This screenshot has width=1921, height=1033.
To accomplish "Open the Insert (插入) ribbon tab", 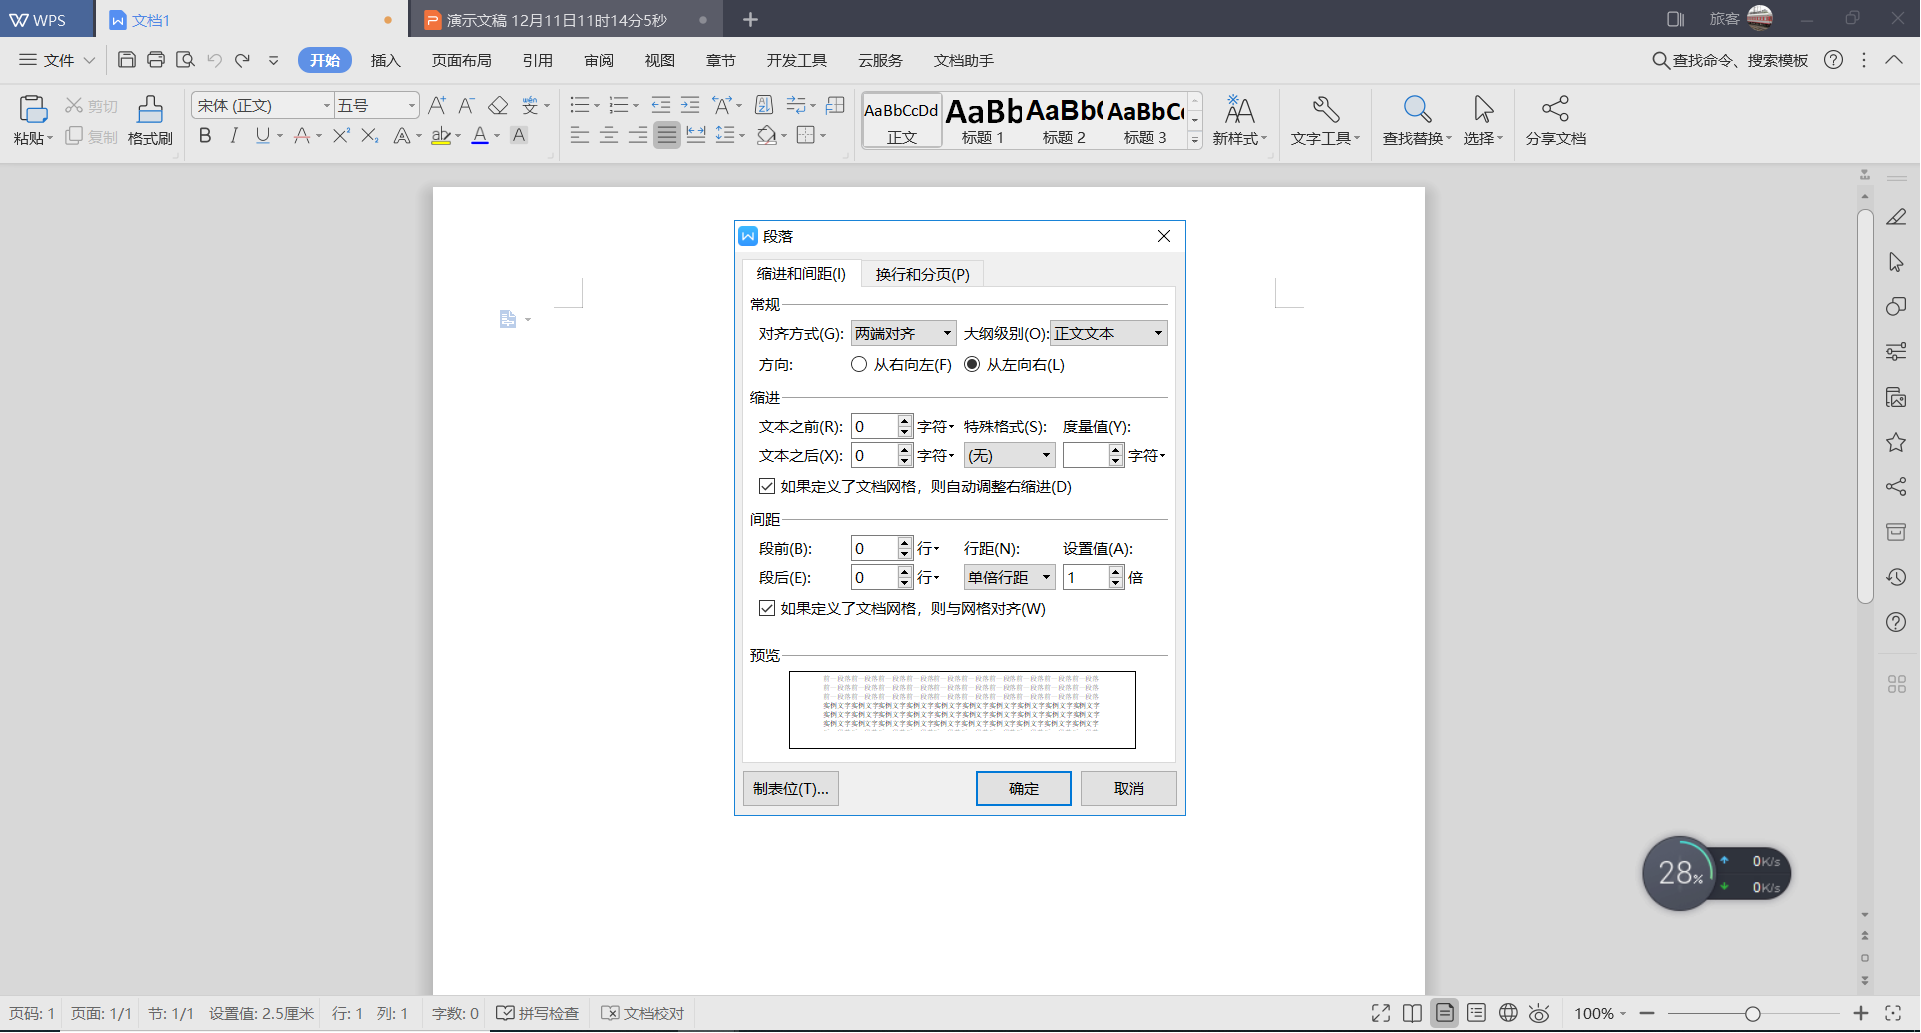I will pos(385,60).
